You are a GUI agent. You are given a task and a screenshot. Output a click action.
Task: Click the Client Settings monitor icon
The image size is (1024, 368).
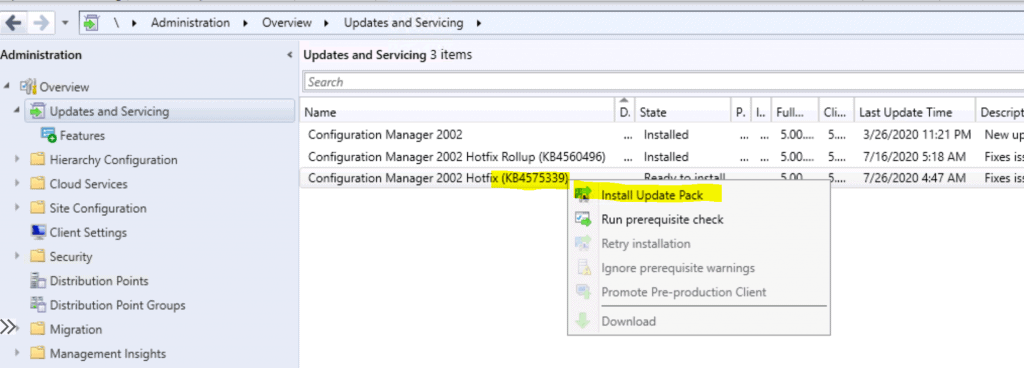pos(38,232)
